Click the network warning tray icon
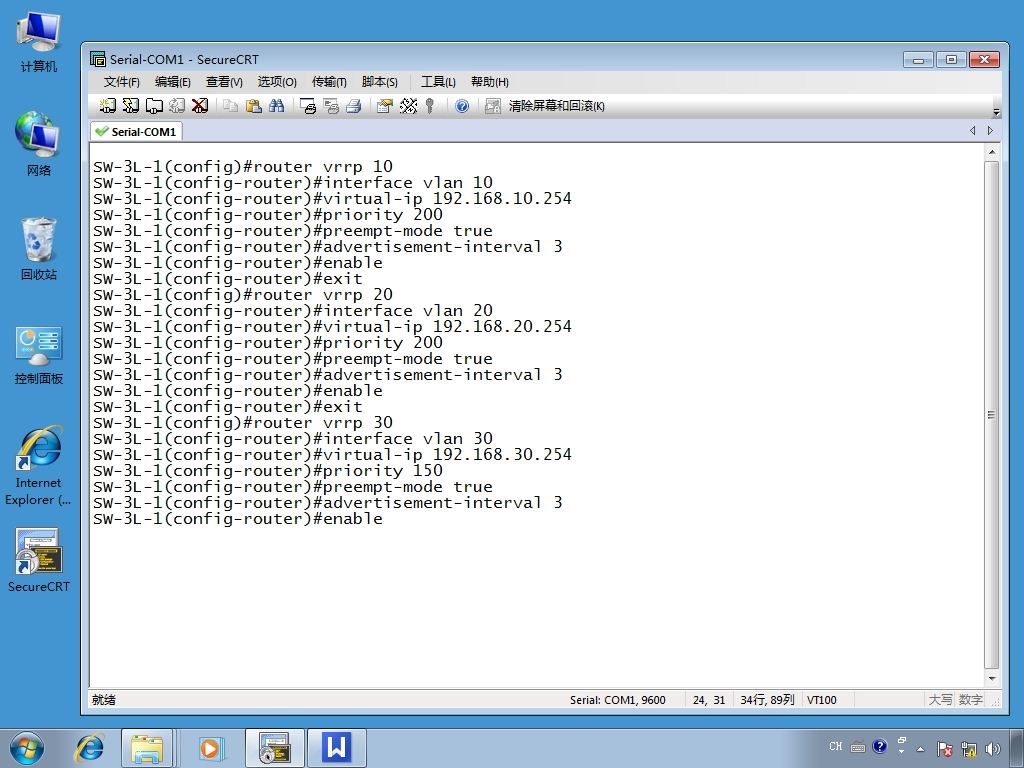The height and width of the screenshot is (768, 1024). click(x=968, y=749)
